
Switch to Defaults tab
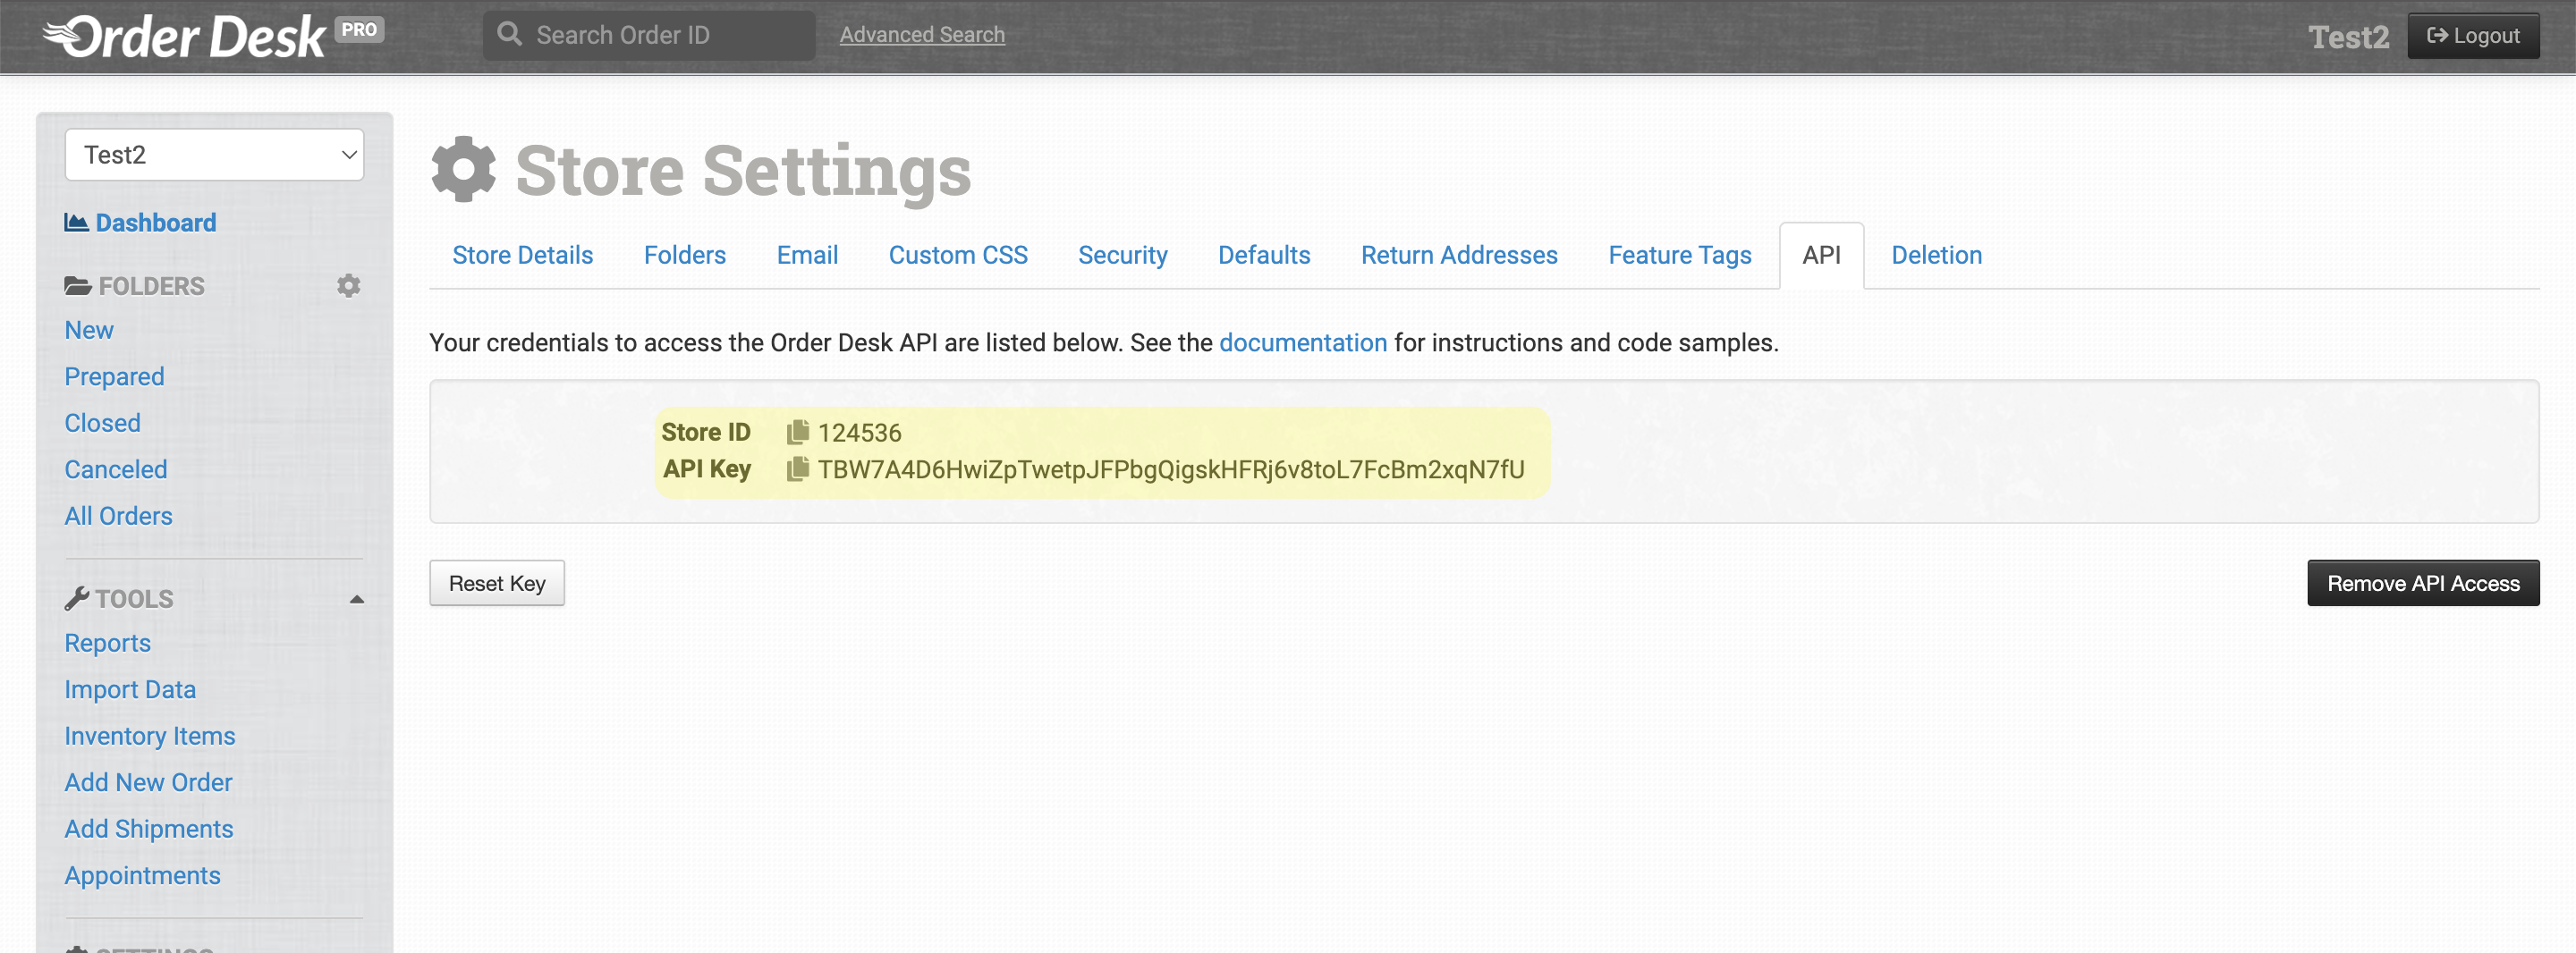pos(1264,256)
